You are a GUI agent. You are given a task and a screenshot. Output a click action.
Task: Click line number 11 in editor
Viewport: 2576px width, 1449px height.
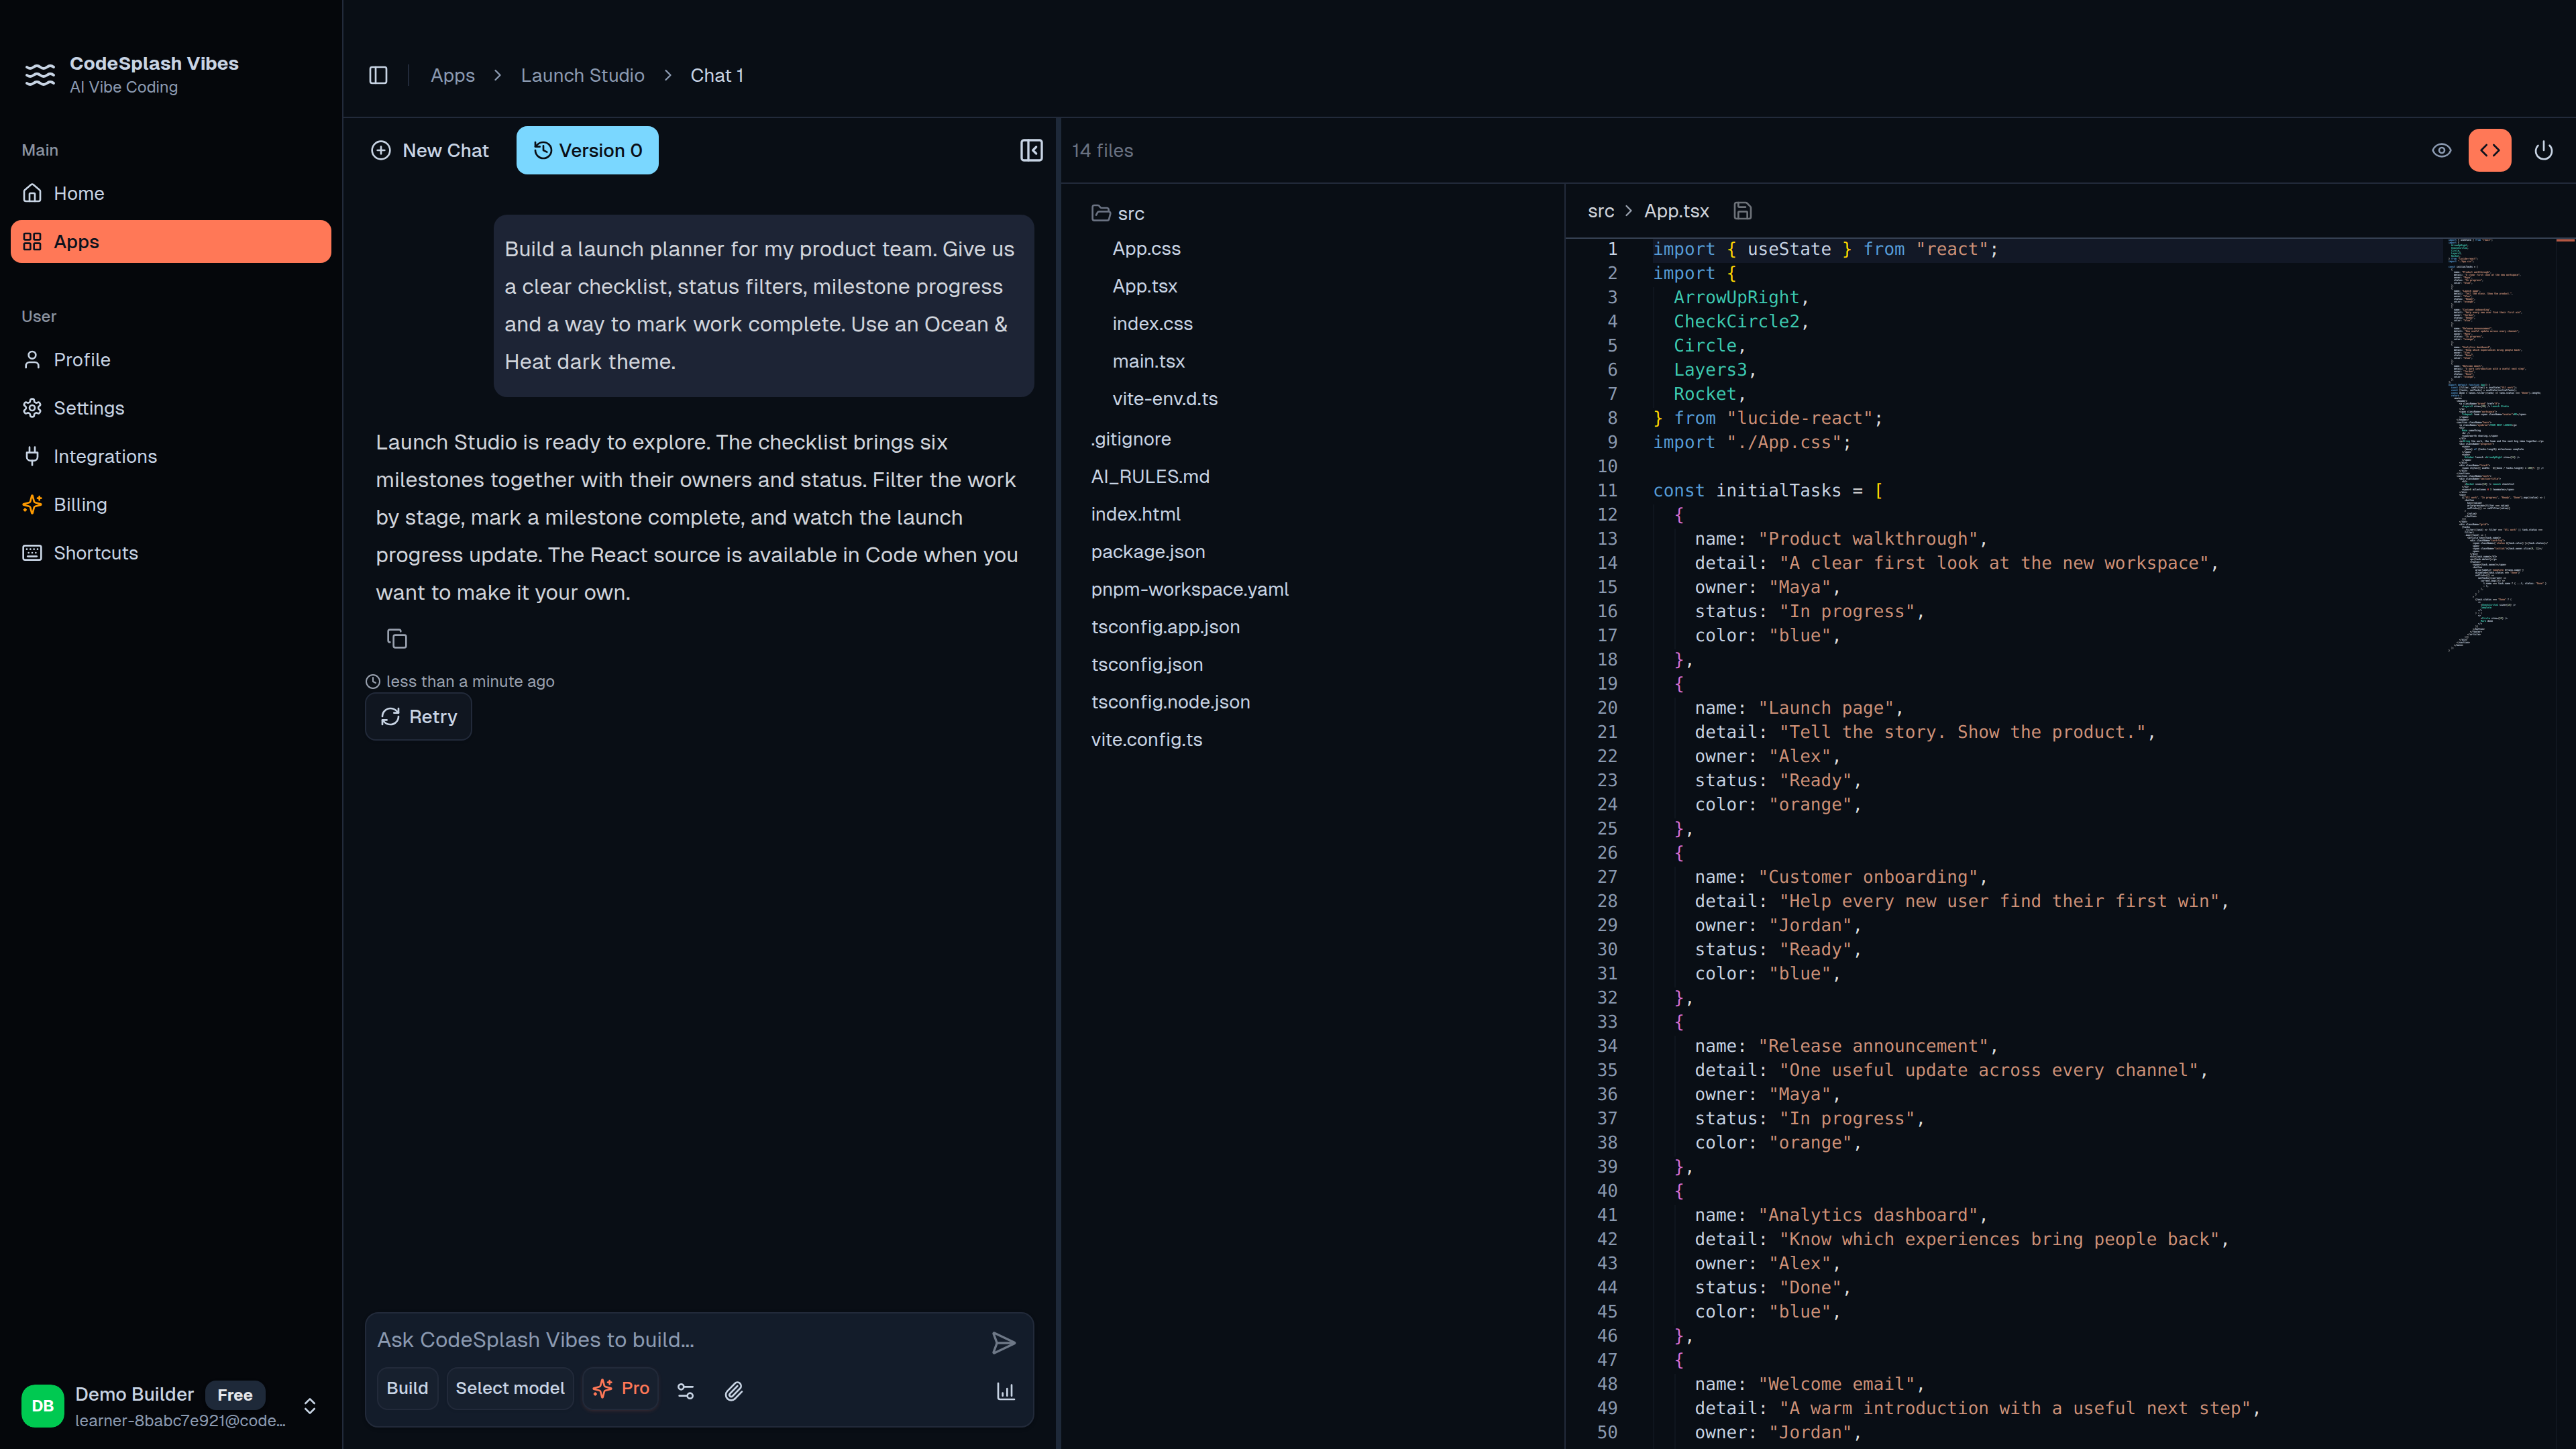[1606, 490]
